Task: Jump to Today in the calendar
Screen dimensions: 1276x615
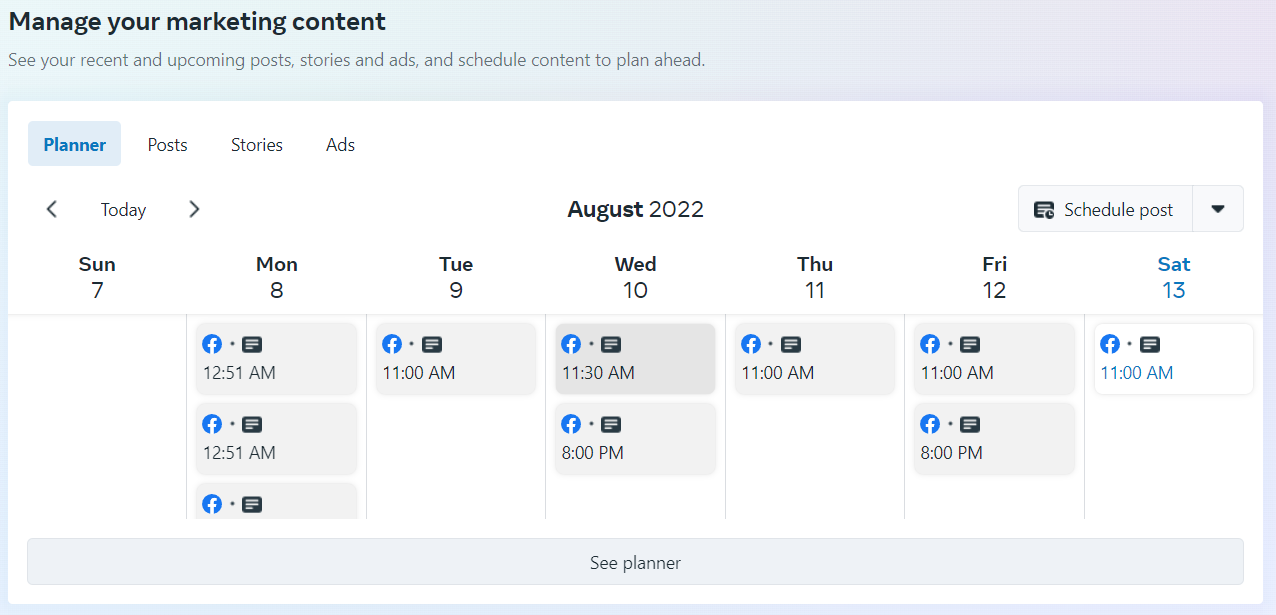Action: click(x=123, y=210)
